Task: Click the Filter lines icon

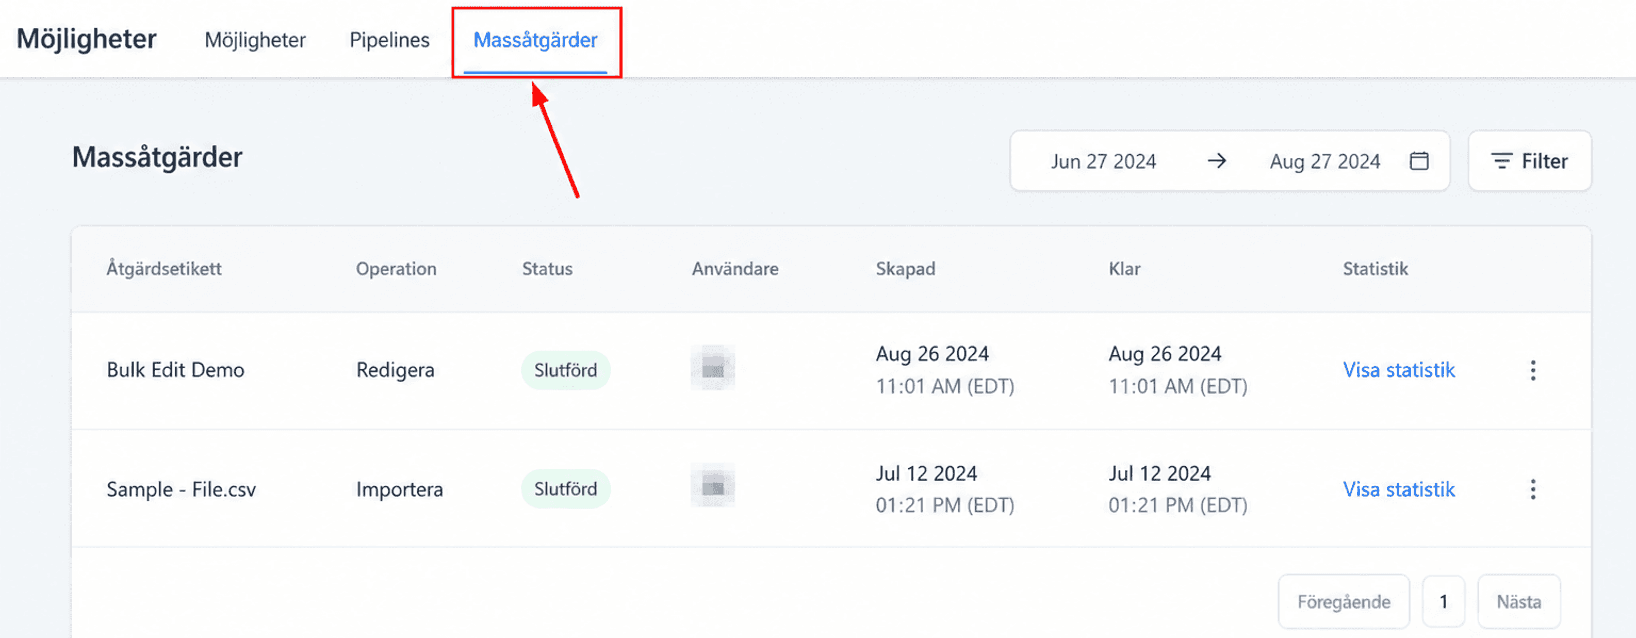Action: point(1502,161)
